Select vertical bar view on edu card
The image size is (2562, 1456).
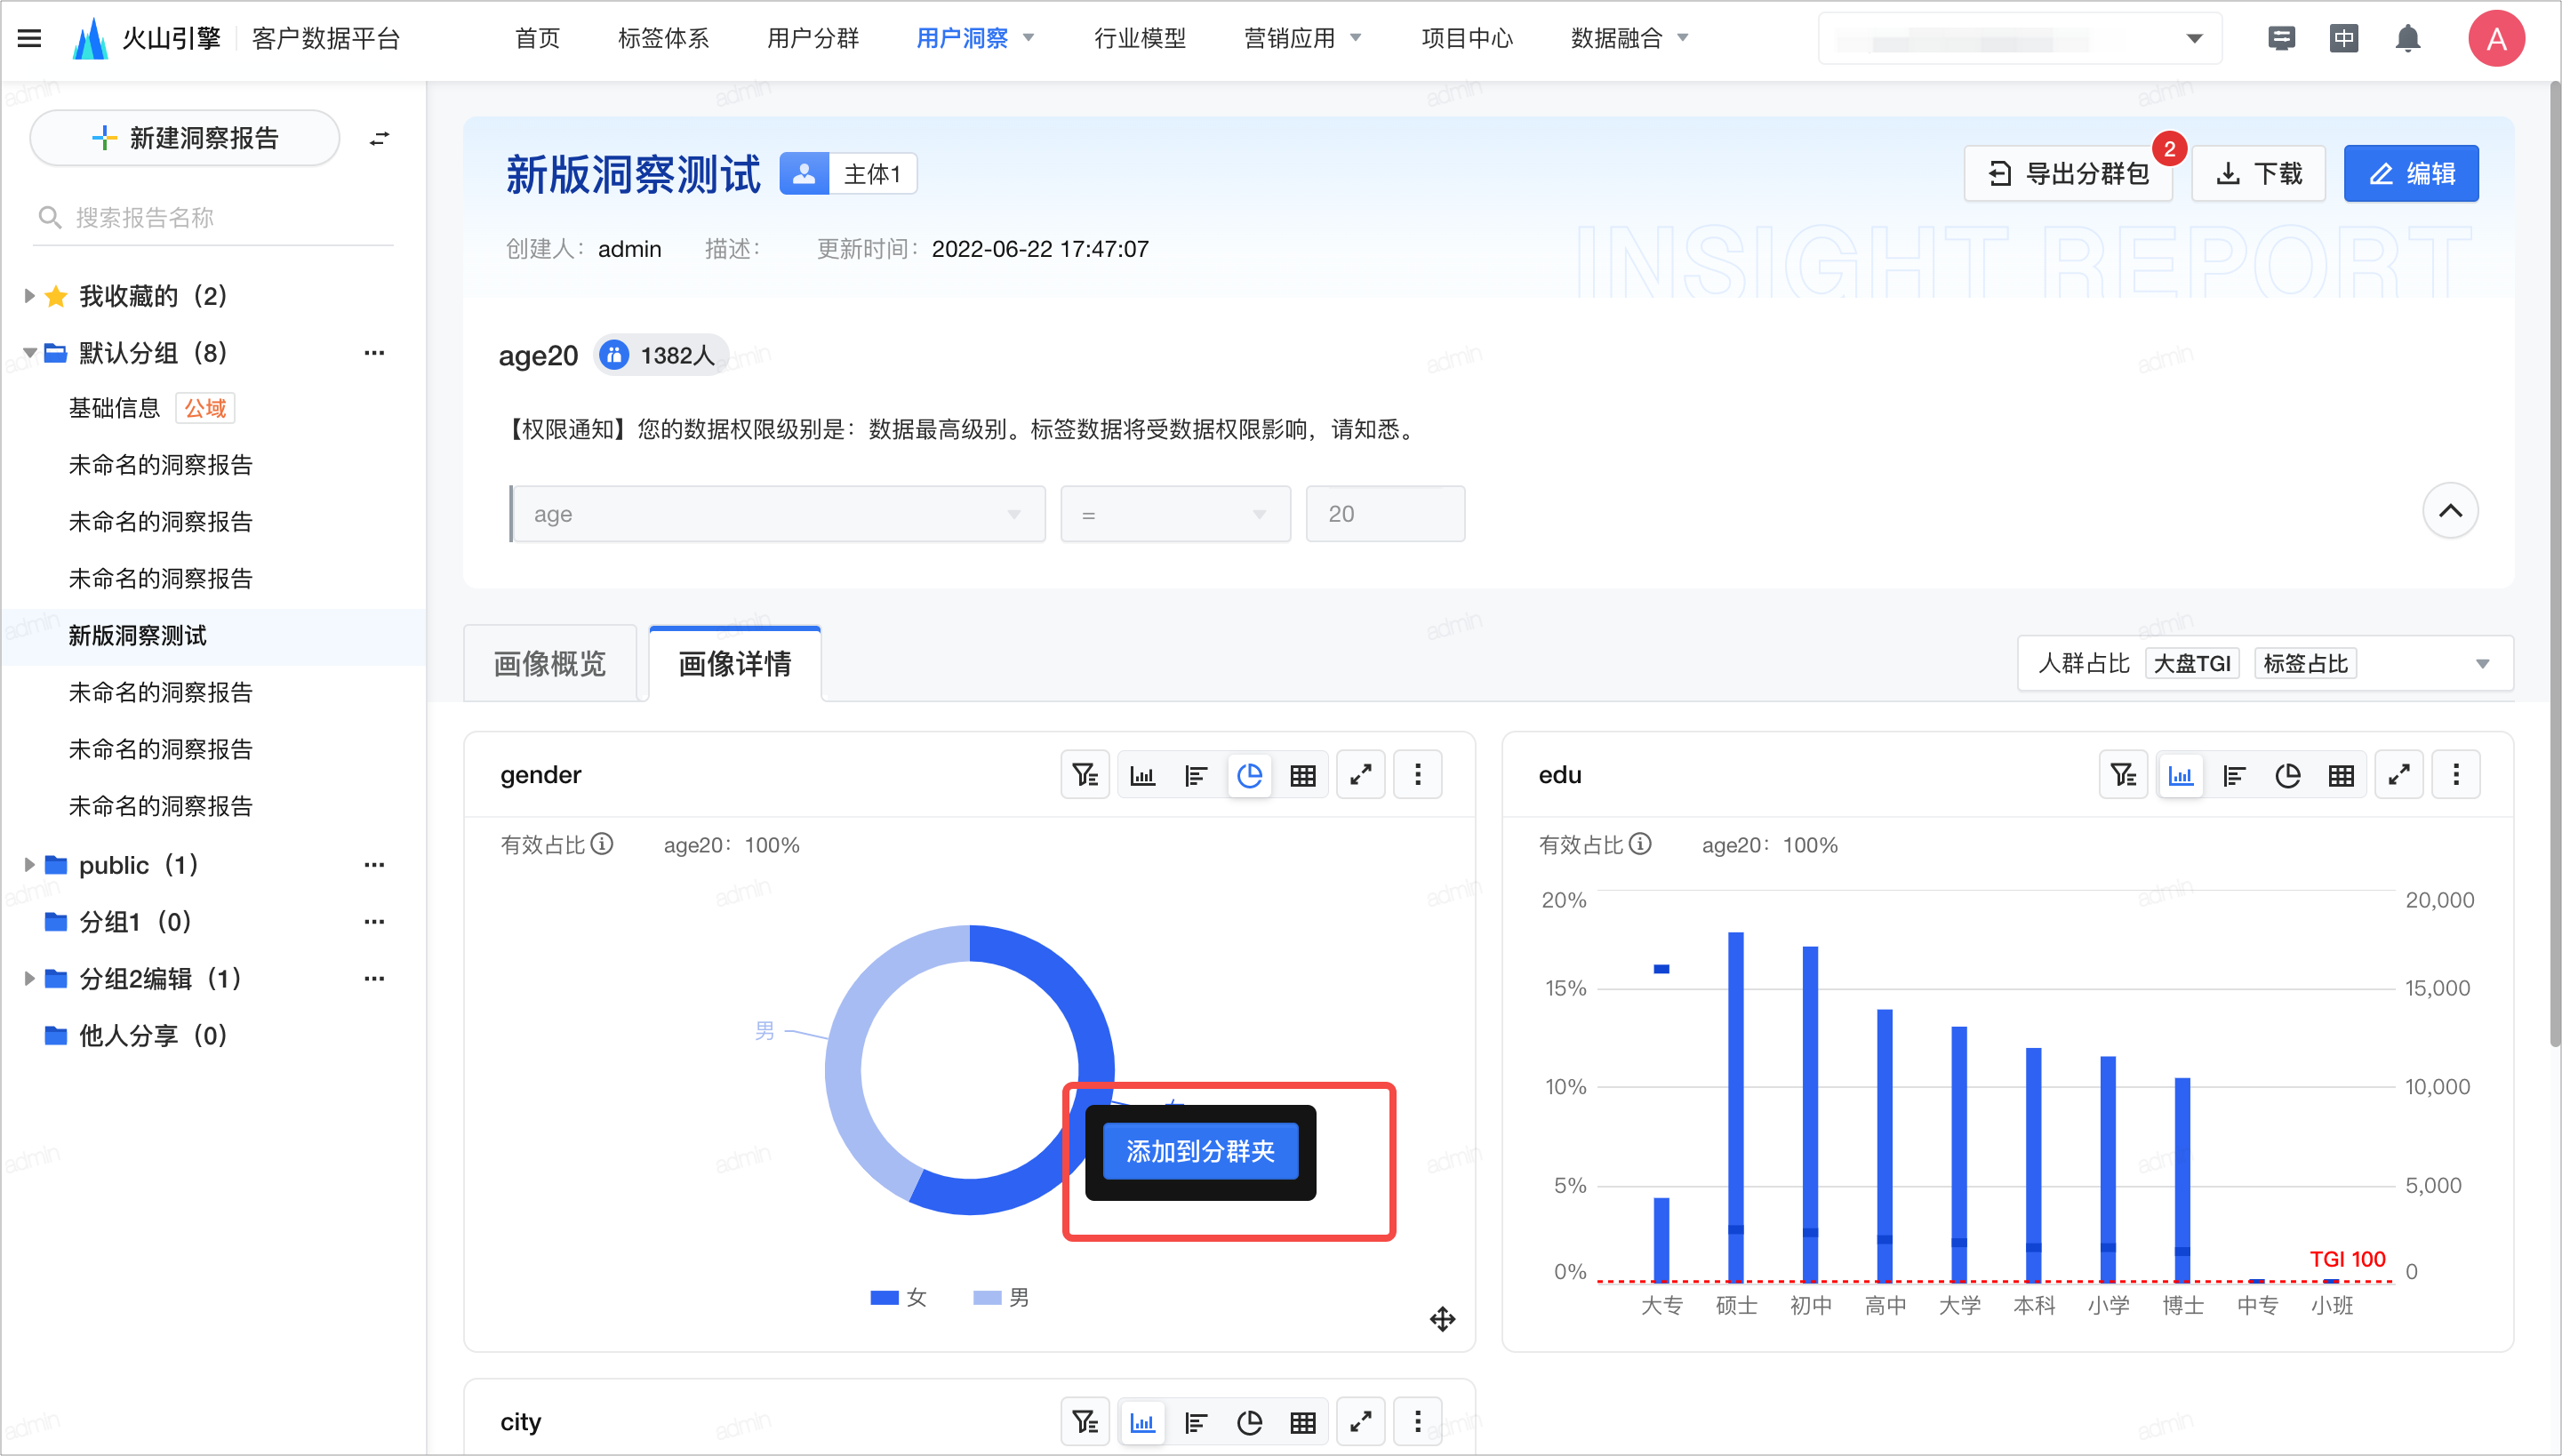coord(2181,774)
